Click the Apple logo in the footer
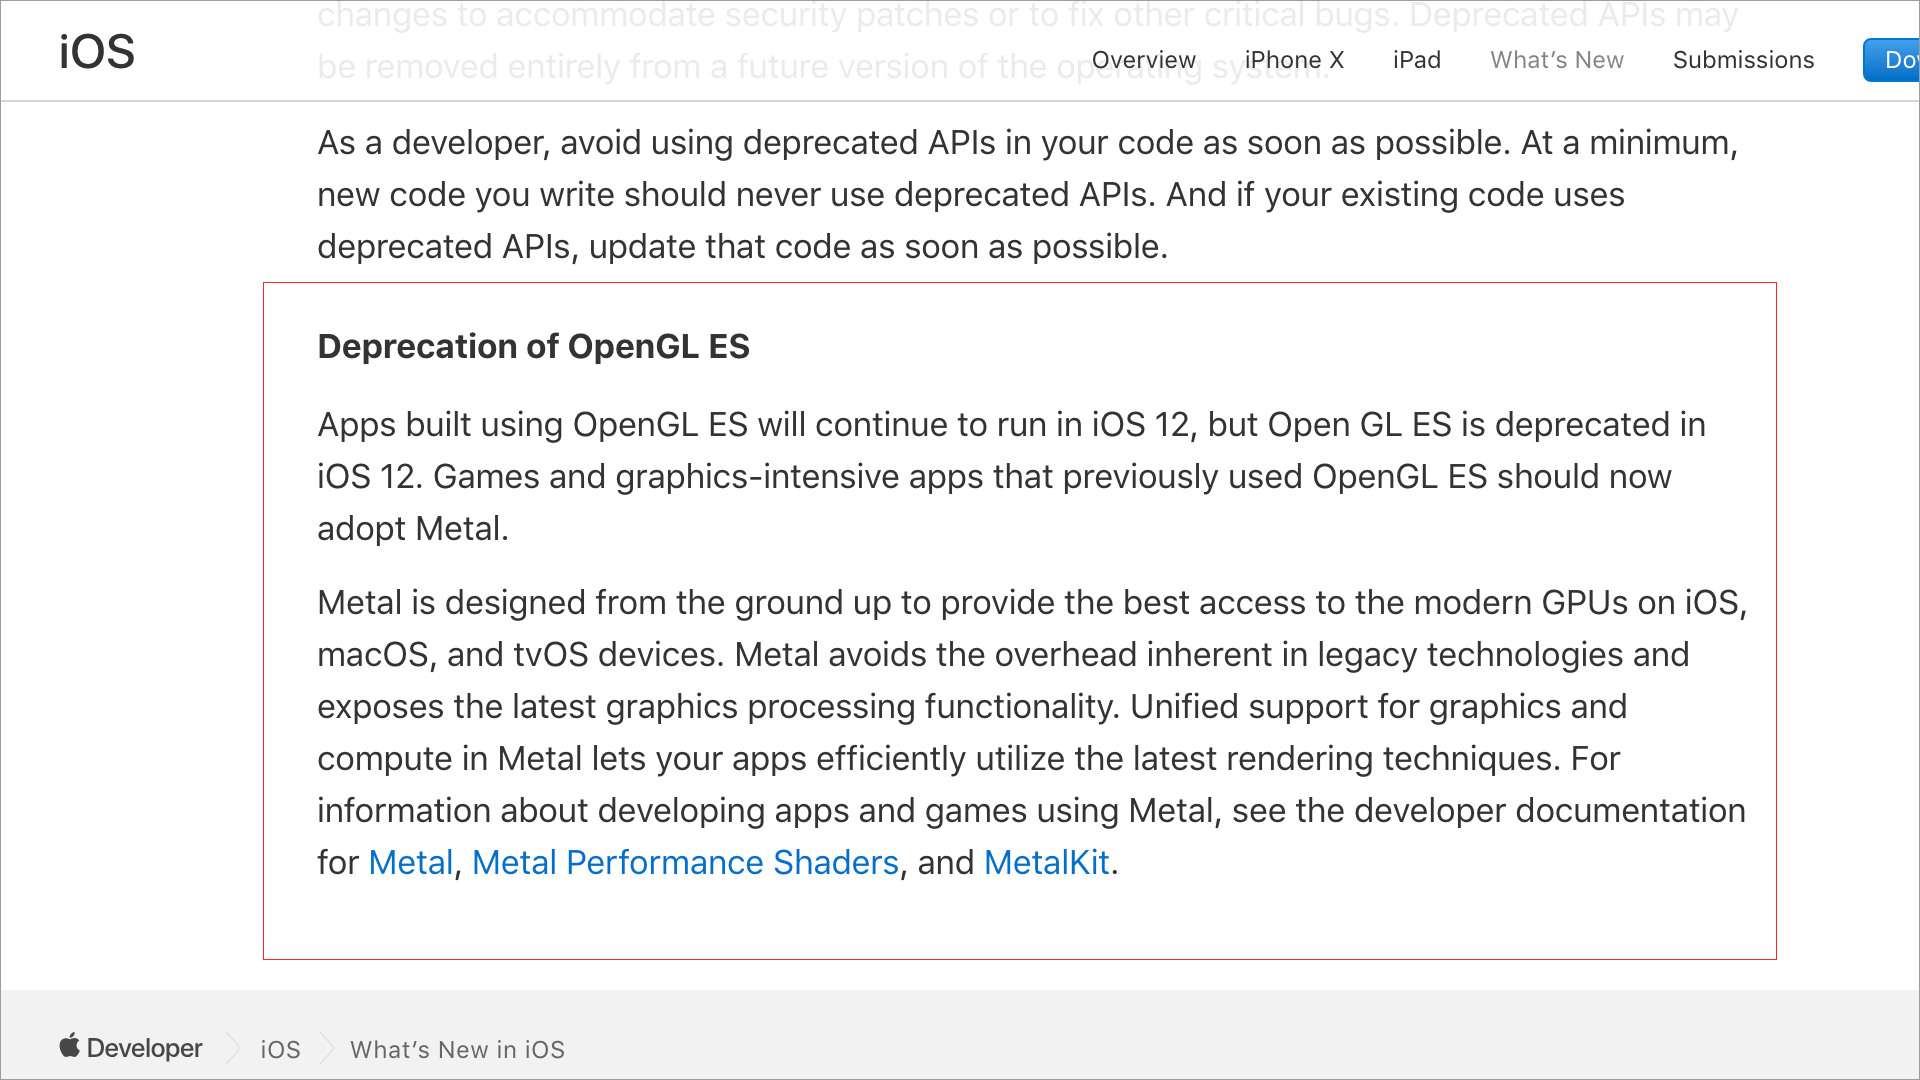This screenshot has width=1920, height=1080. point(69,1046)
